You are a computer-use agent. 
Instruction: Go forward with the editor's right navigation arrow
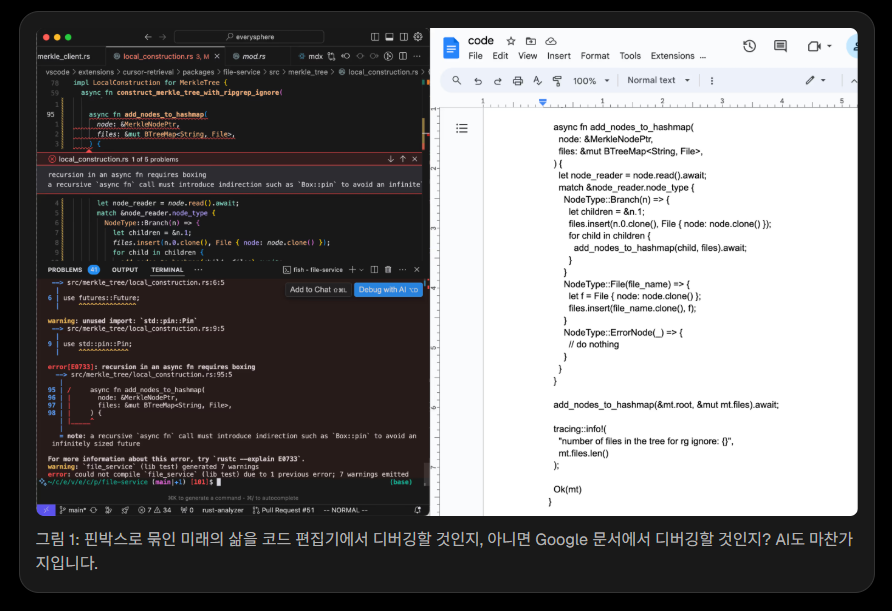[x=163, y=37]
